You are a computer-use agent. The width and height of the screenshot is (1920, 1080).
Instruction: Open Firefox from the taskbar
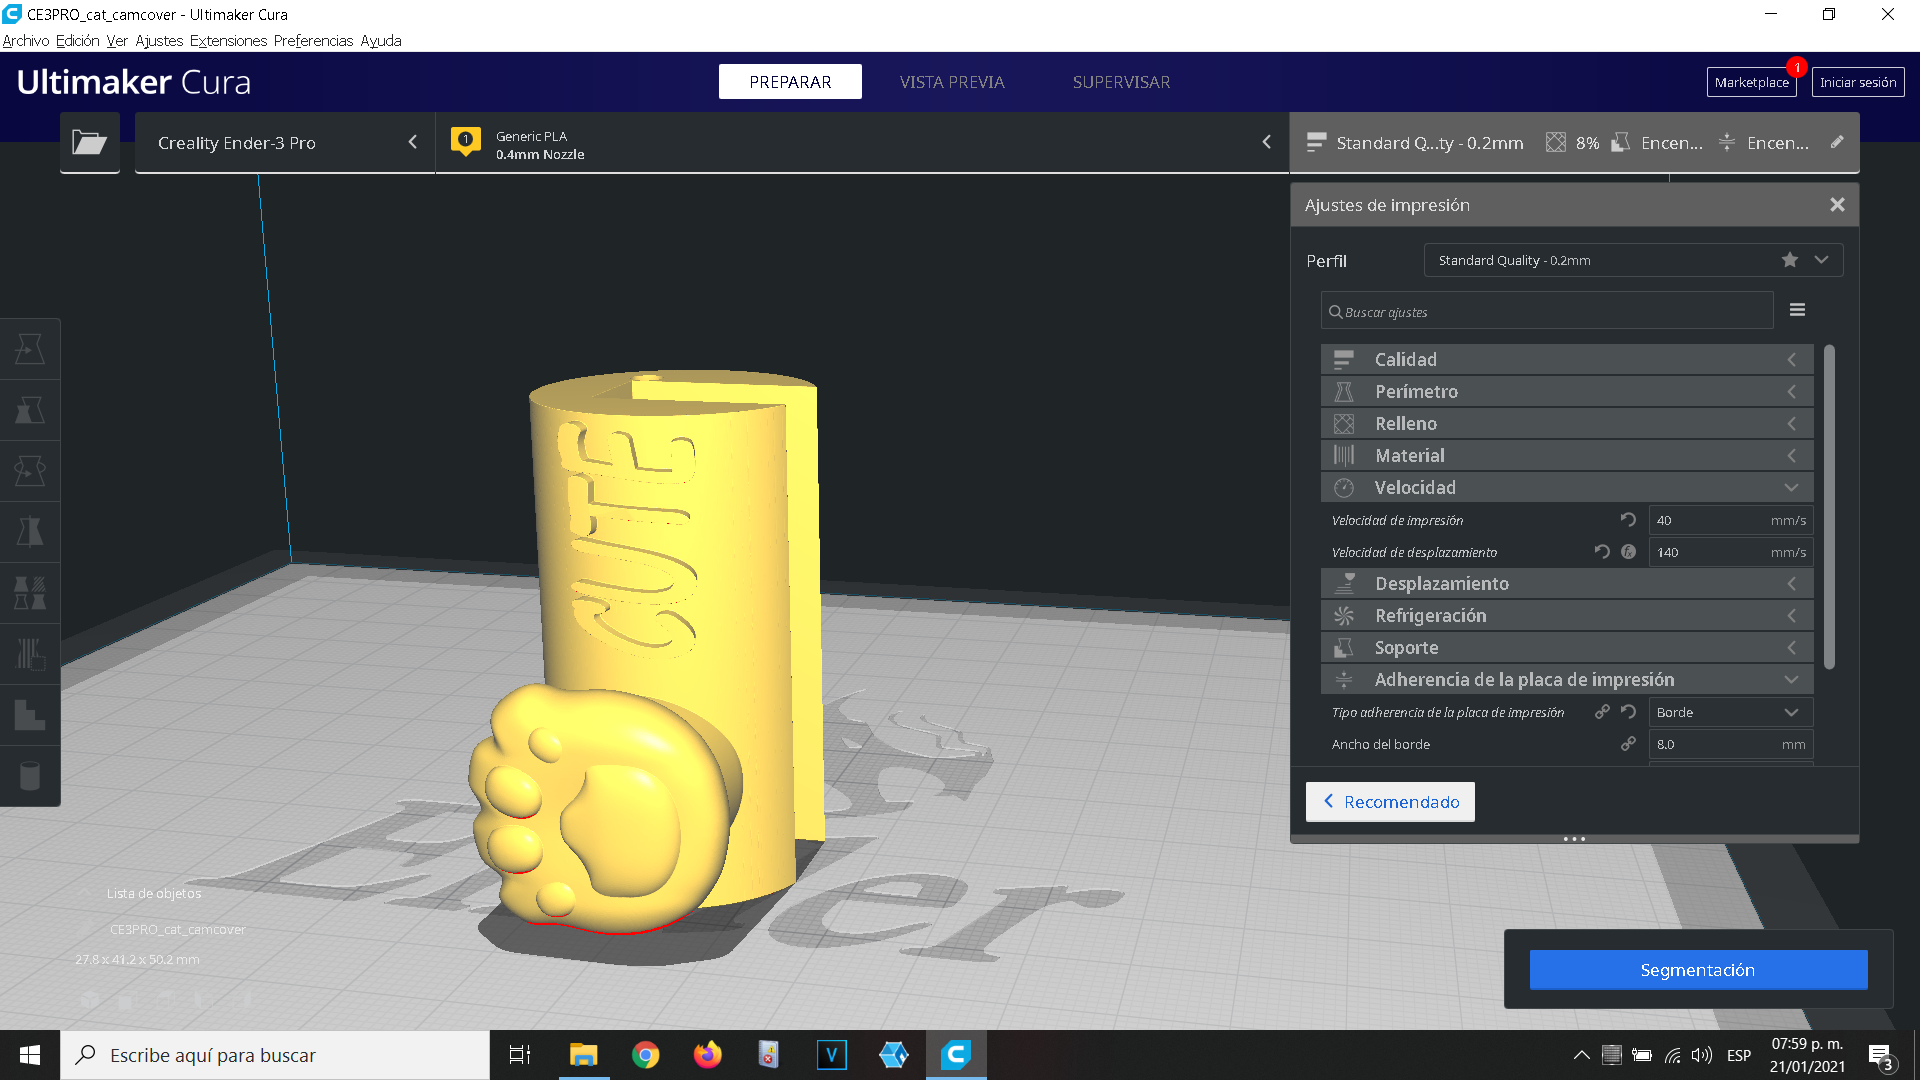tap(708, 1055)
